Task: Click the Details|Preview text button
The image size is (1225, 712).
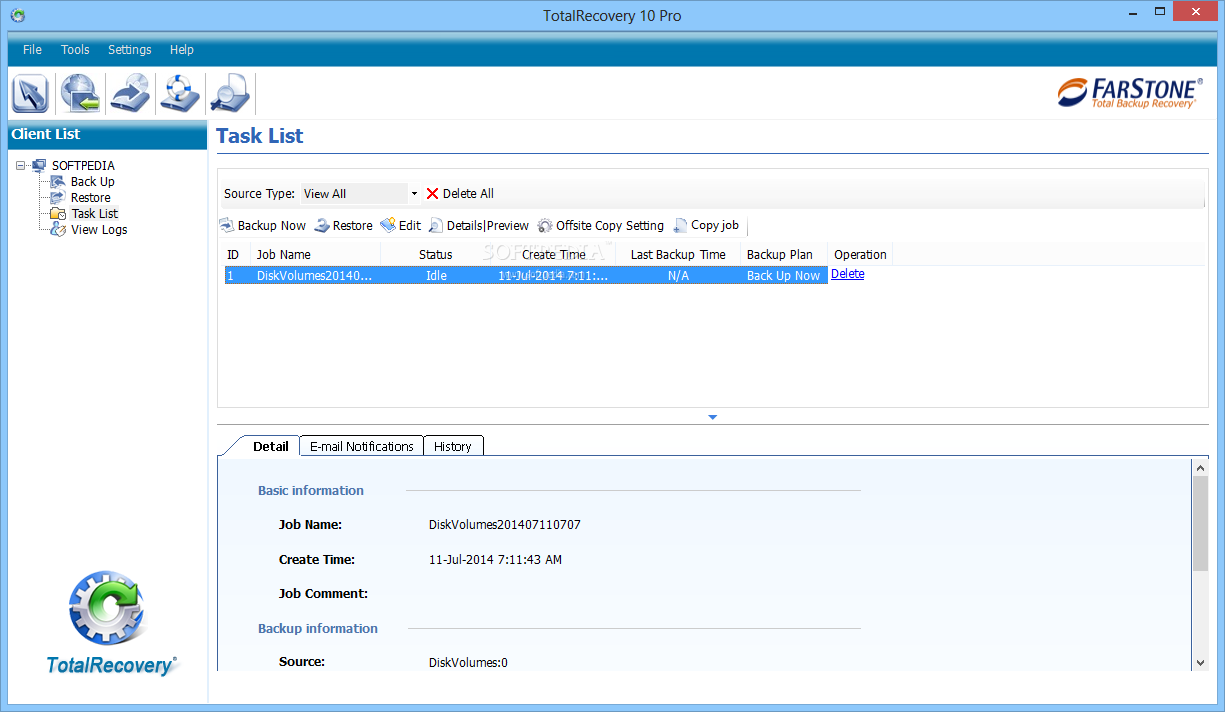Action: (488, 226)
